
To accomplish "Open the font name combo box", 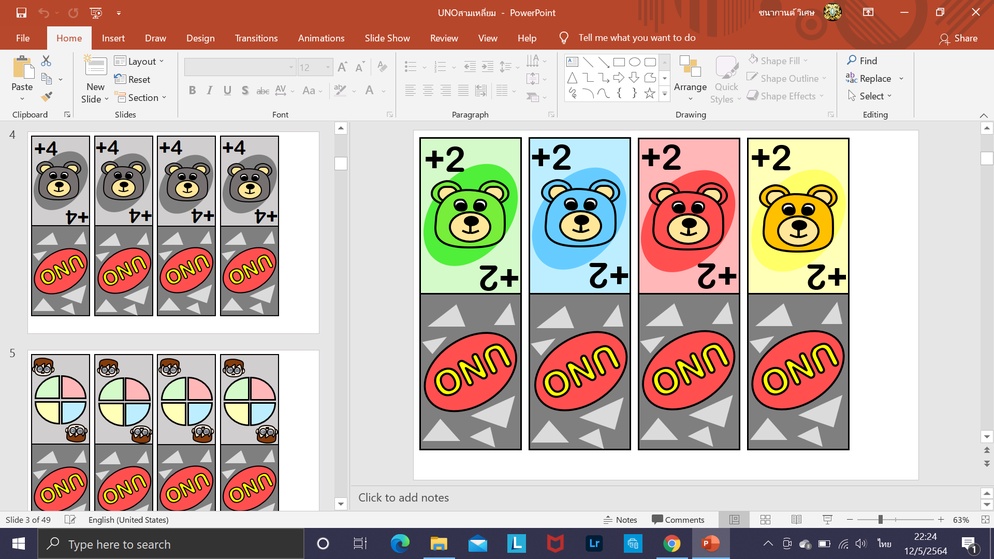I will 240,67.
